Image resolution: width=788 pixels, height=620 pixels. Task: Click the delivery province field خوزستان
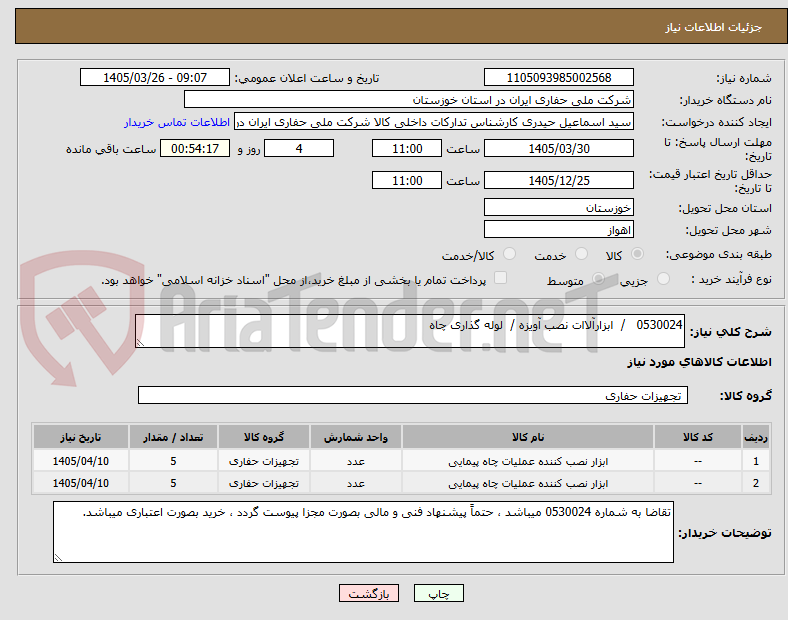(558, 208)
